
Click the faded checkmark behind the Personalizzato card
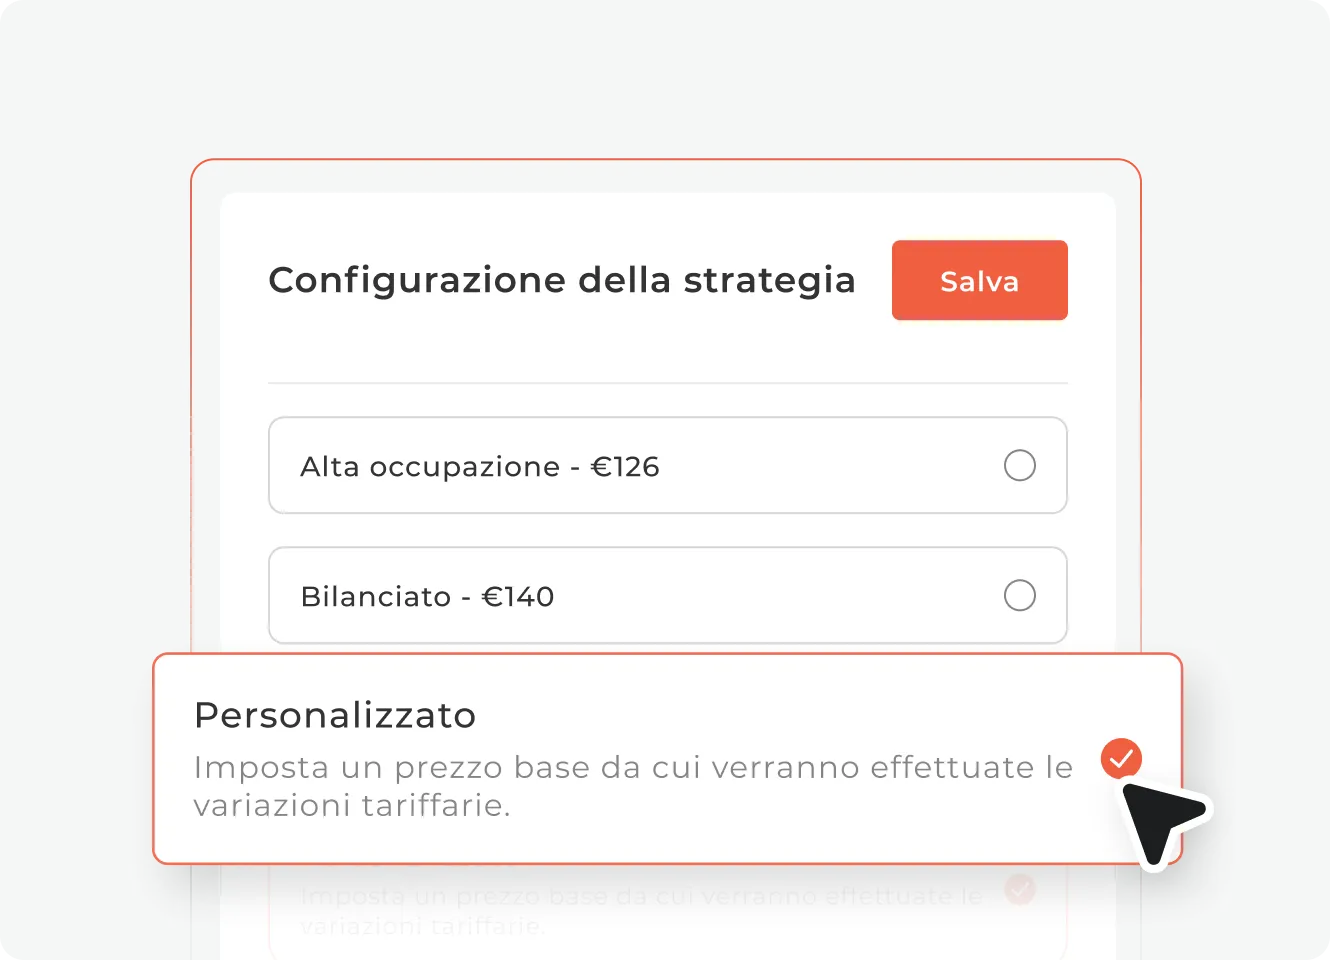pyautogui.click(x=1020, y=888)
